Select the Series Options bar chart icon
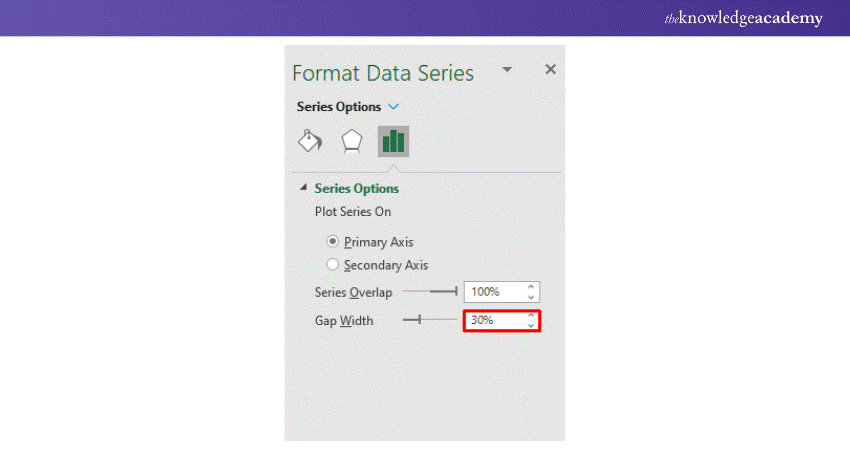The image size is (850, 450). click(393, 141)
